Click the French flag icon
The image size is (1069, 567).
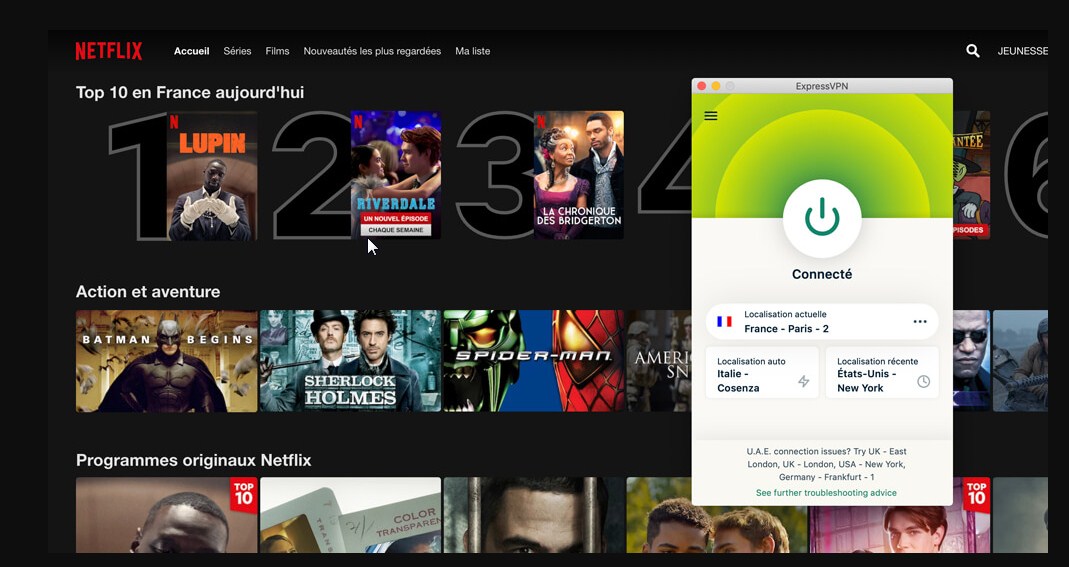[725, 322]
